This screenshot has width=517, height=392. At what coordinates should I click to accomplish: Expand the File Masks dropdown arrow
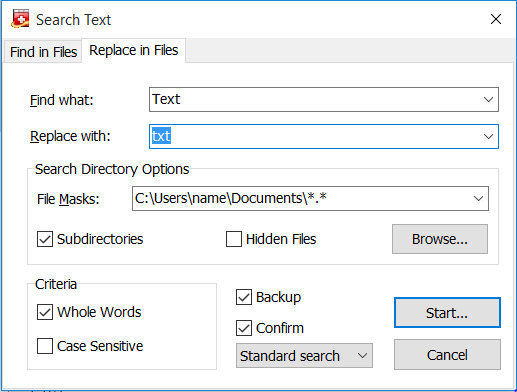click(x=478, y=198)
